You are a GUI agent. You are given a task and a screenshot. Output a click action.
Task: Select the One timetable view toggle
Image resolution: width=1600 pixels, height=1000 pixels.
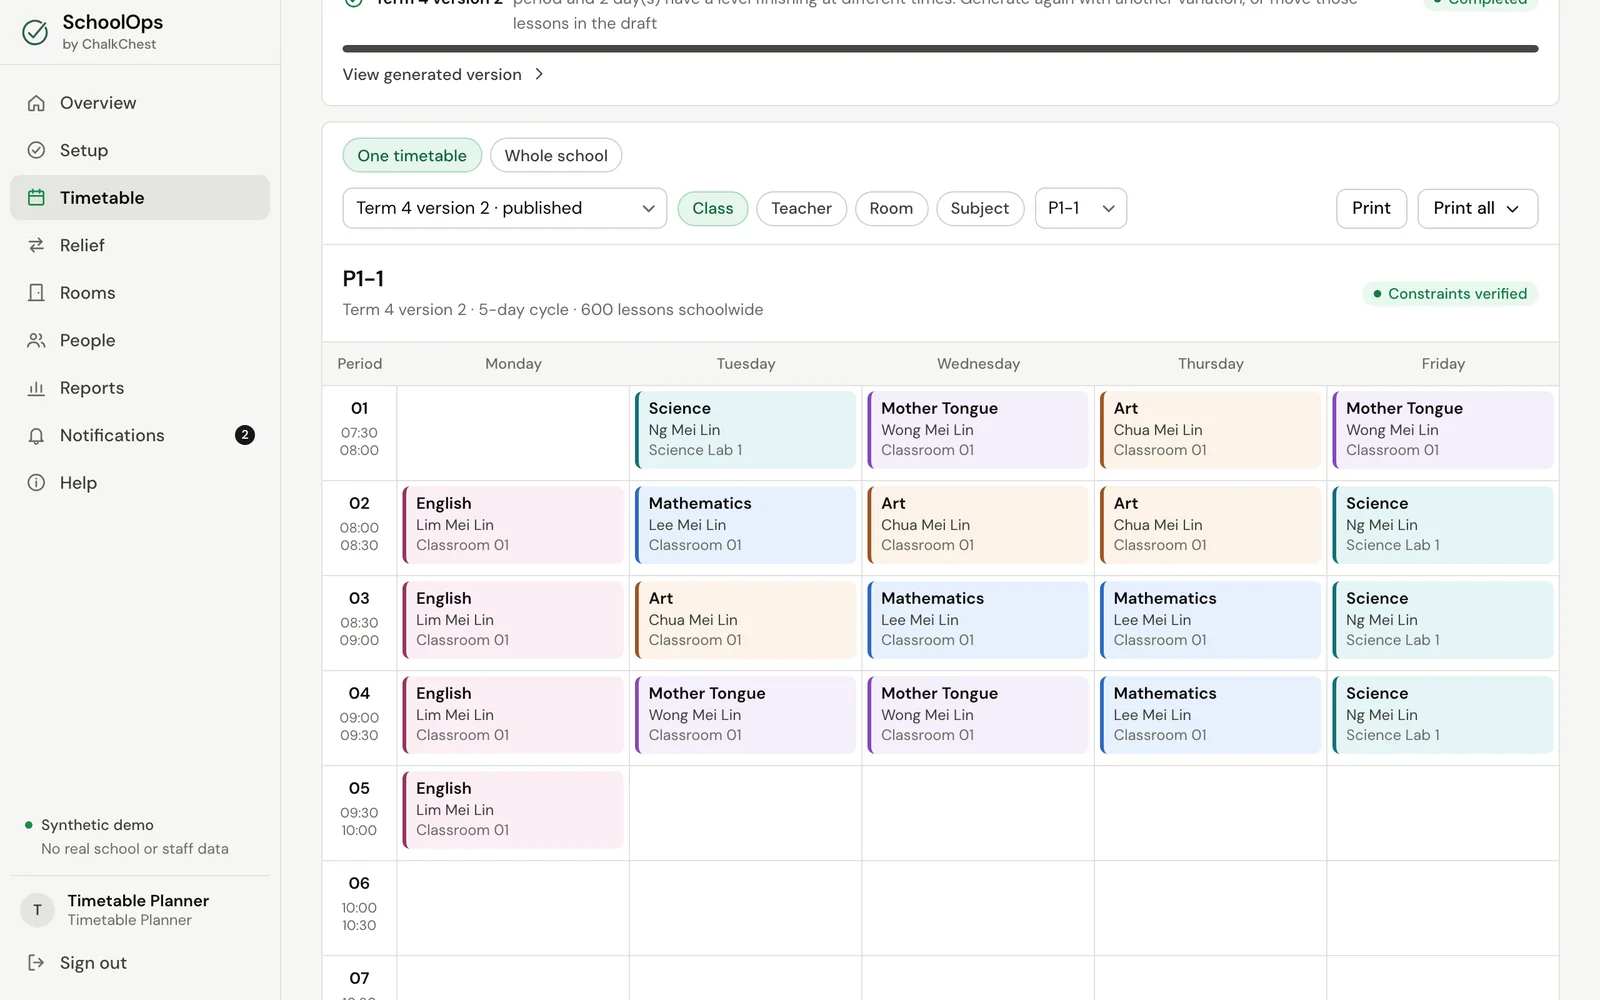point(412,156)
